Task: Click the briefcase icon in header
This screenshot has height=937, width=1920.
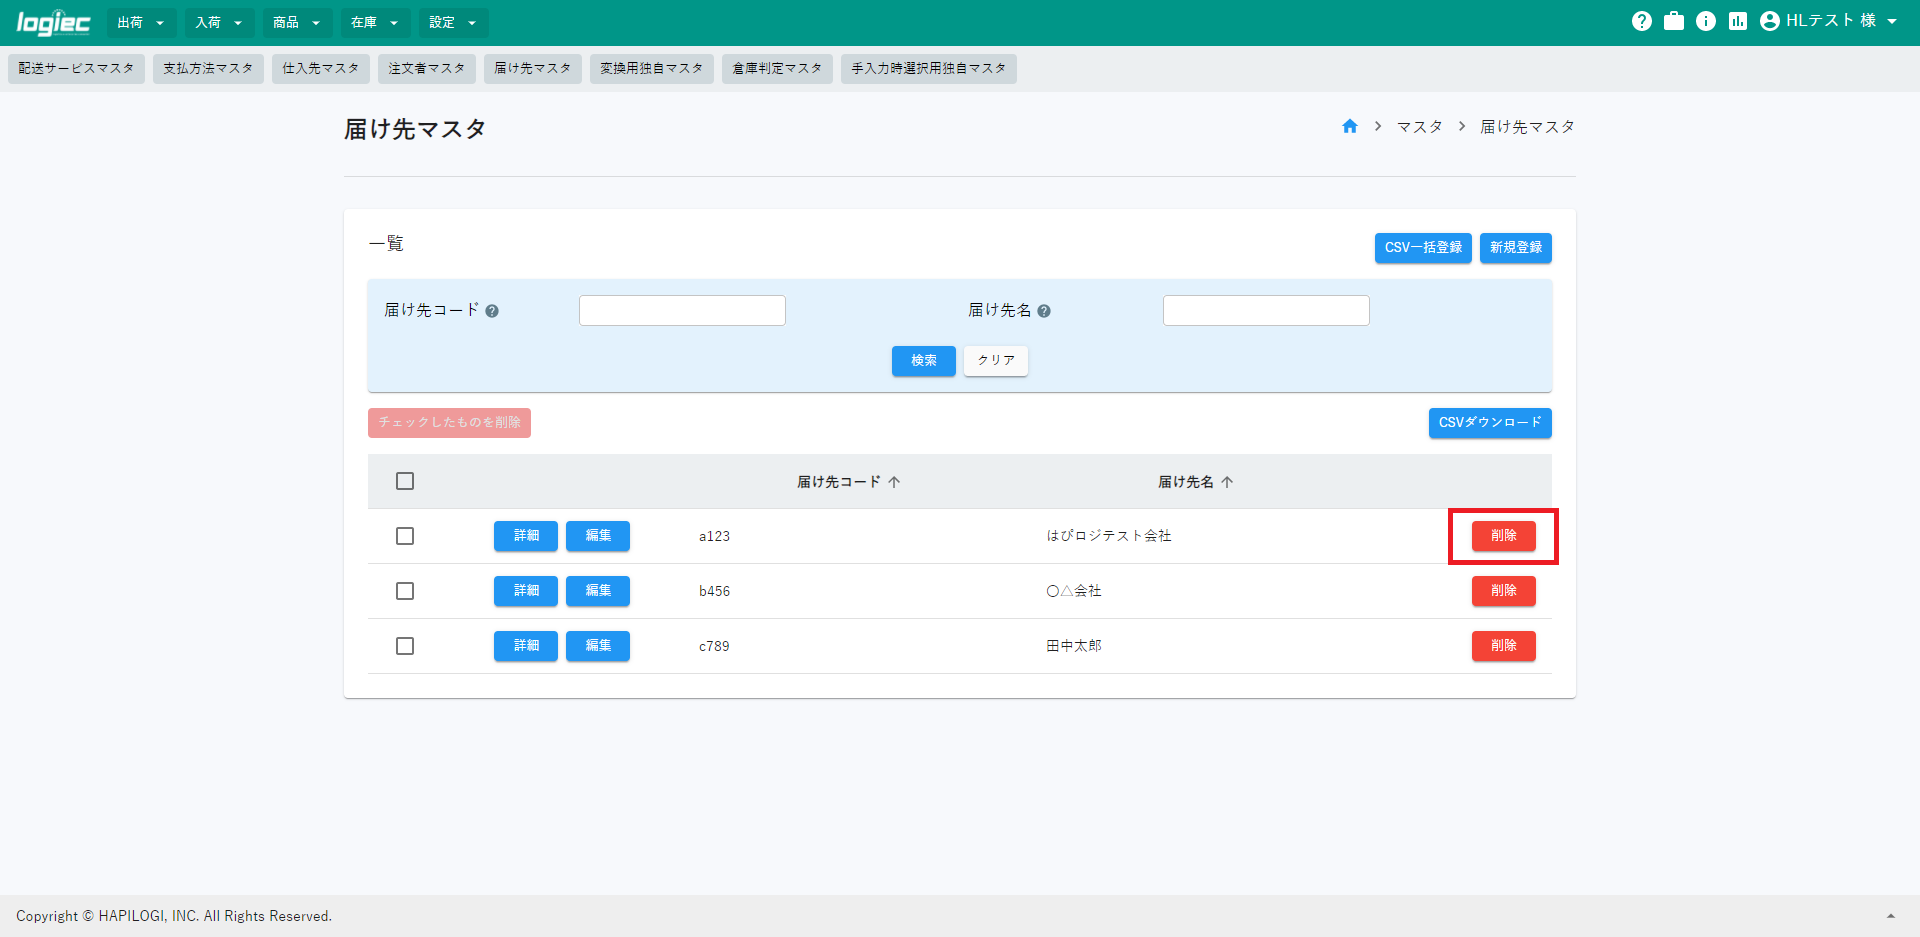Action: point(1674,21)
